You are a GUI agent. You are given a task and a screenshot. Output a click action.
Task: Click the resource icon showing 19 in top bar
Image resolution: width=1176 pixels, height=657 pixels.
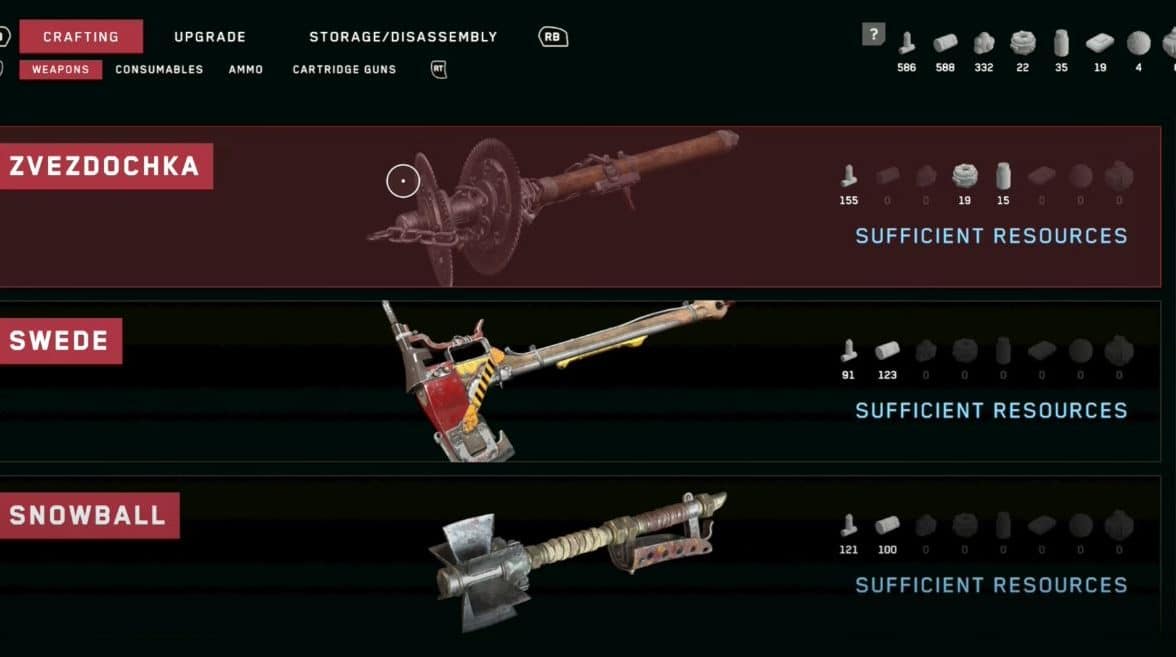(1100, 43)
